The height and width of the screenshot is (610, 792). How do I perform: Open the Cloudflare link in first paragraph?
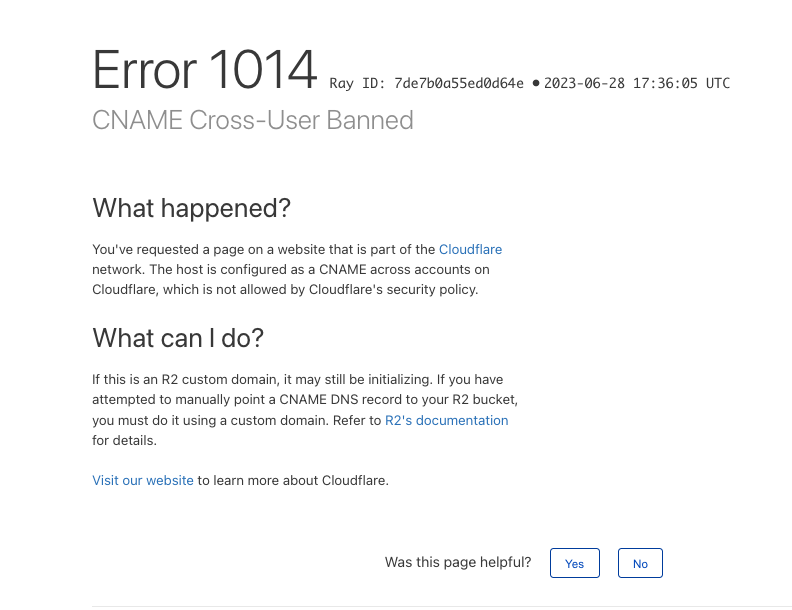point(470,249)
